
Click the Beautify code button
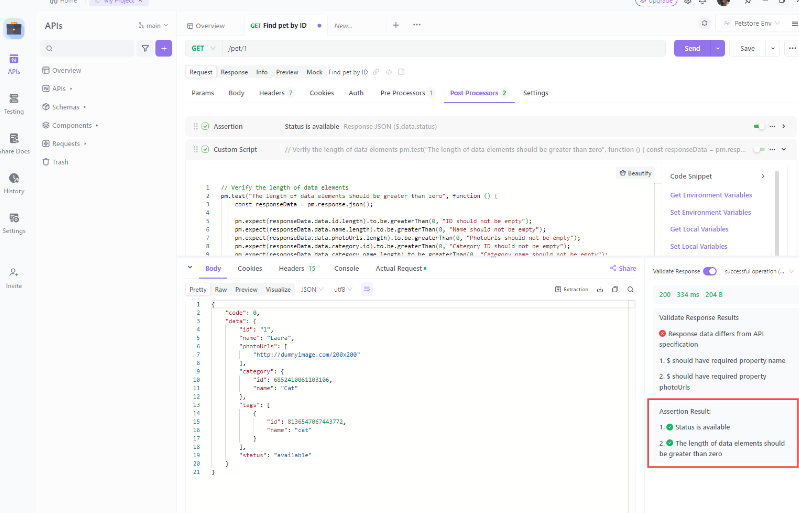[635, 173]
